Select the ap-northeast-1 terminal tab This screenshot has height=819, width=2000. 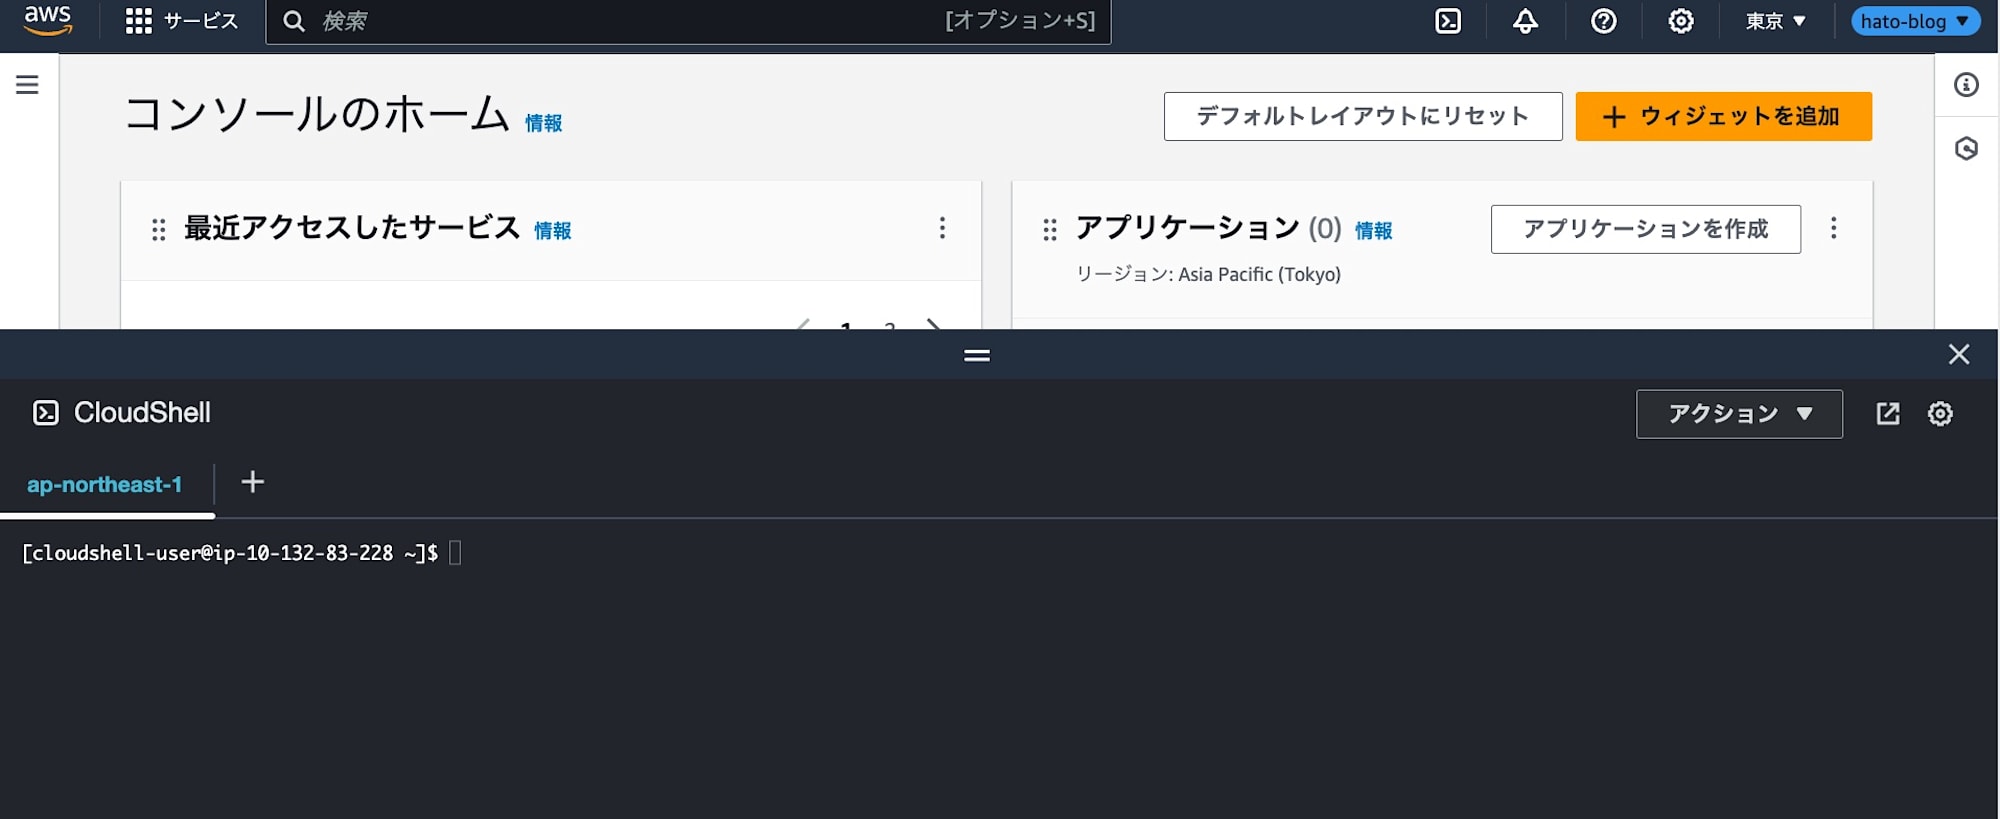tap(105, 485)
